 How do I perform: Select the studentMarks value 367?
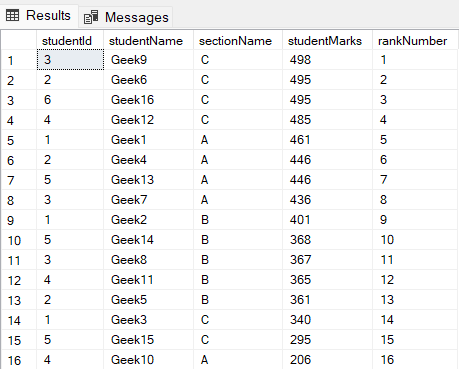(327, 260)
